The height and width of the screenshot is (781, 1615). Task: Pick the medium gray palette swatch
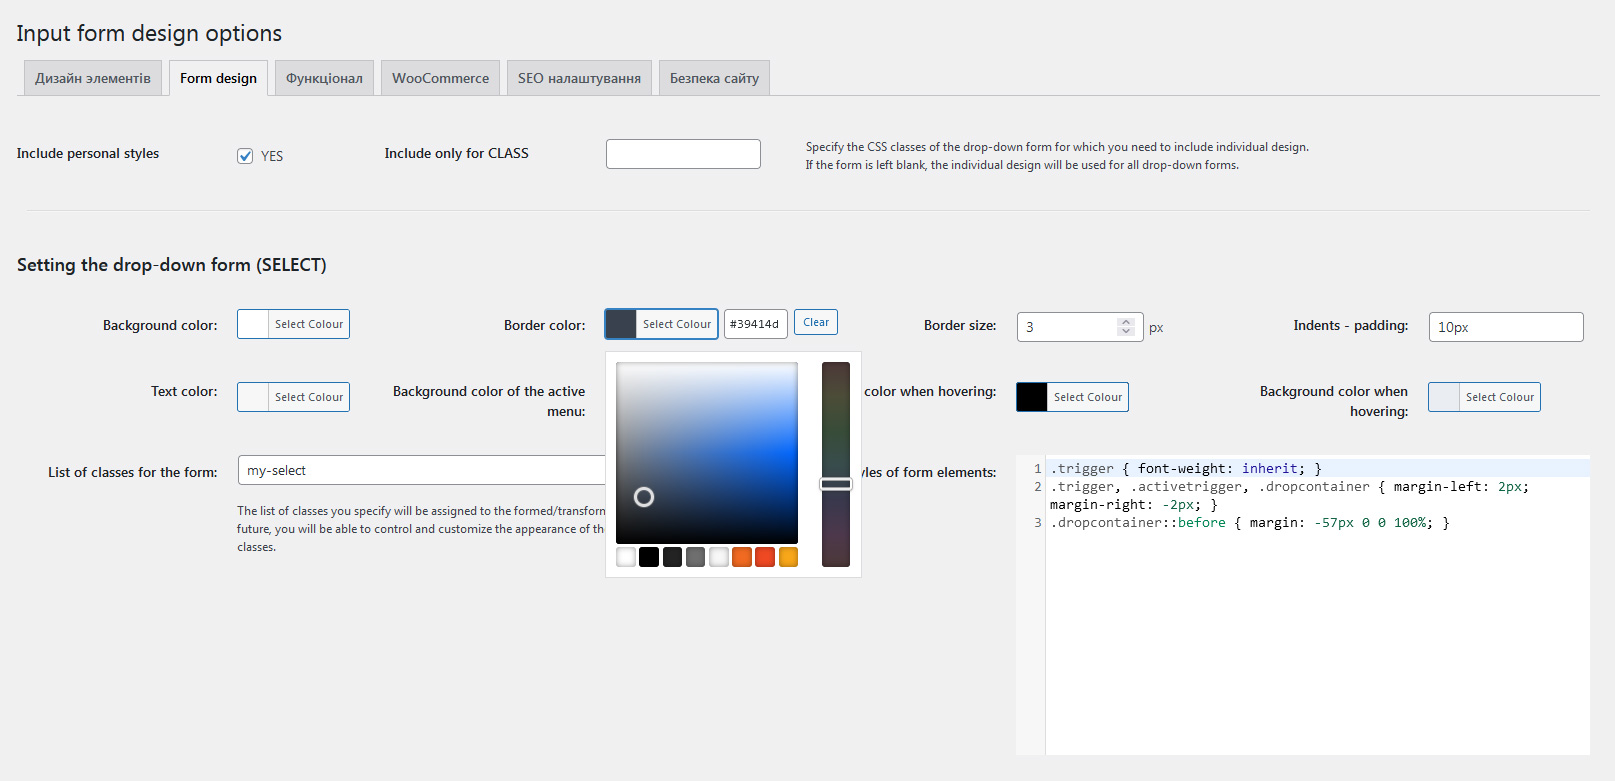(x=695, y=557)
